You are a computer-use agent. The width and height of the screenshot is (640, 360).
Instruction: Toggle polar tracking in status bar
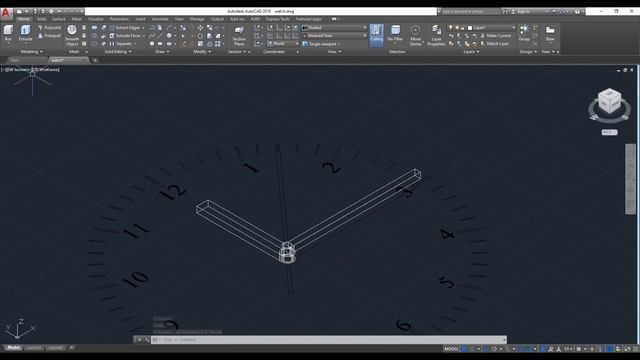click(x=494, y=349)
